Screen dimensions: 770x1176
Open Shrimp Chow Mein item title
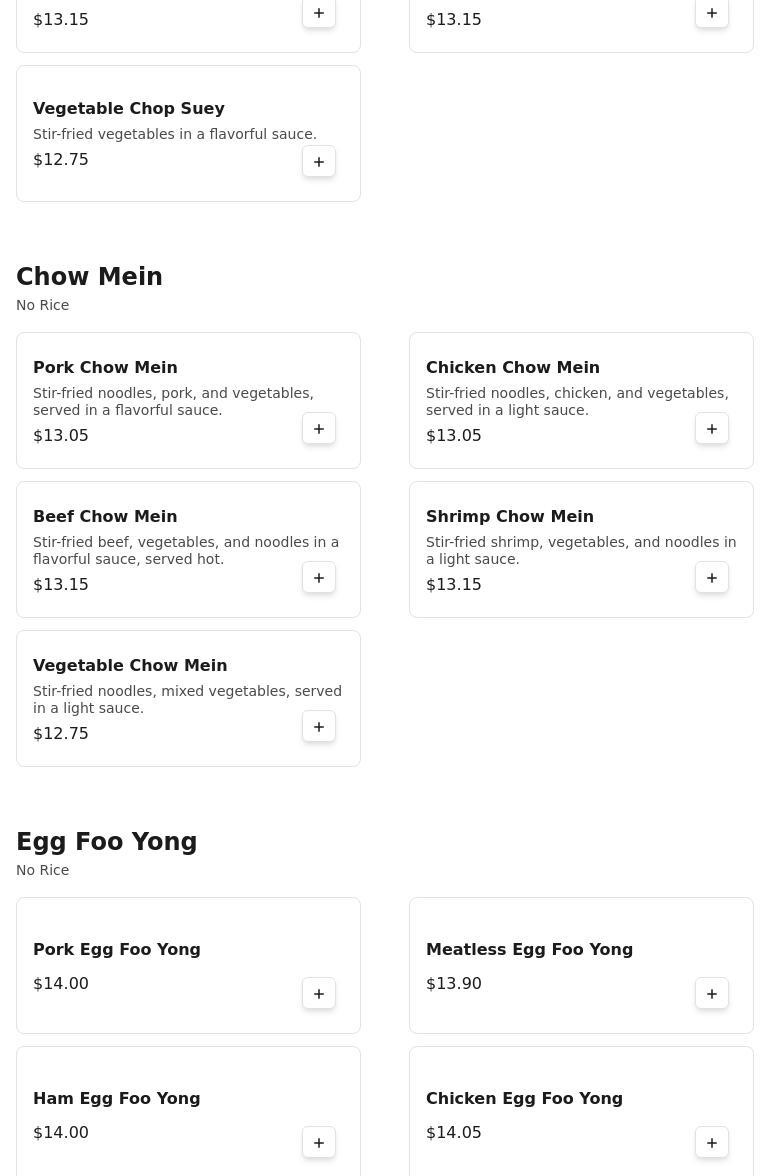[x=510, y=516]
